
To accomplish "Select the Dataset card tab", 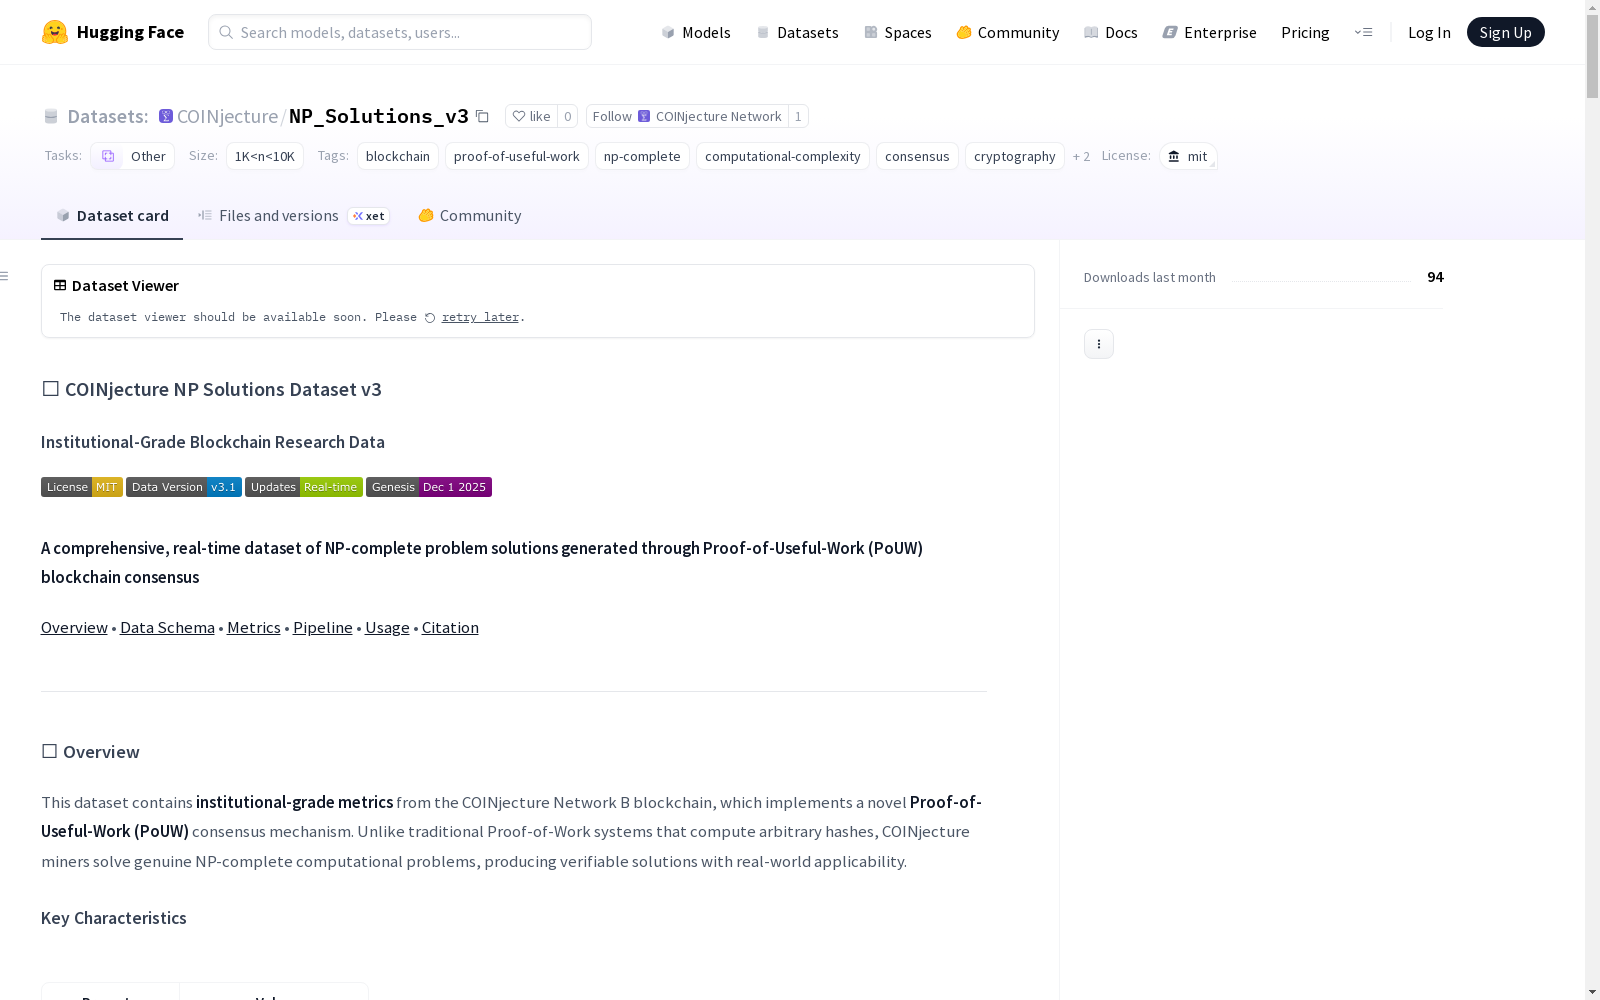I will tap(112, 216).
